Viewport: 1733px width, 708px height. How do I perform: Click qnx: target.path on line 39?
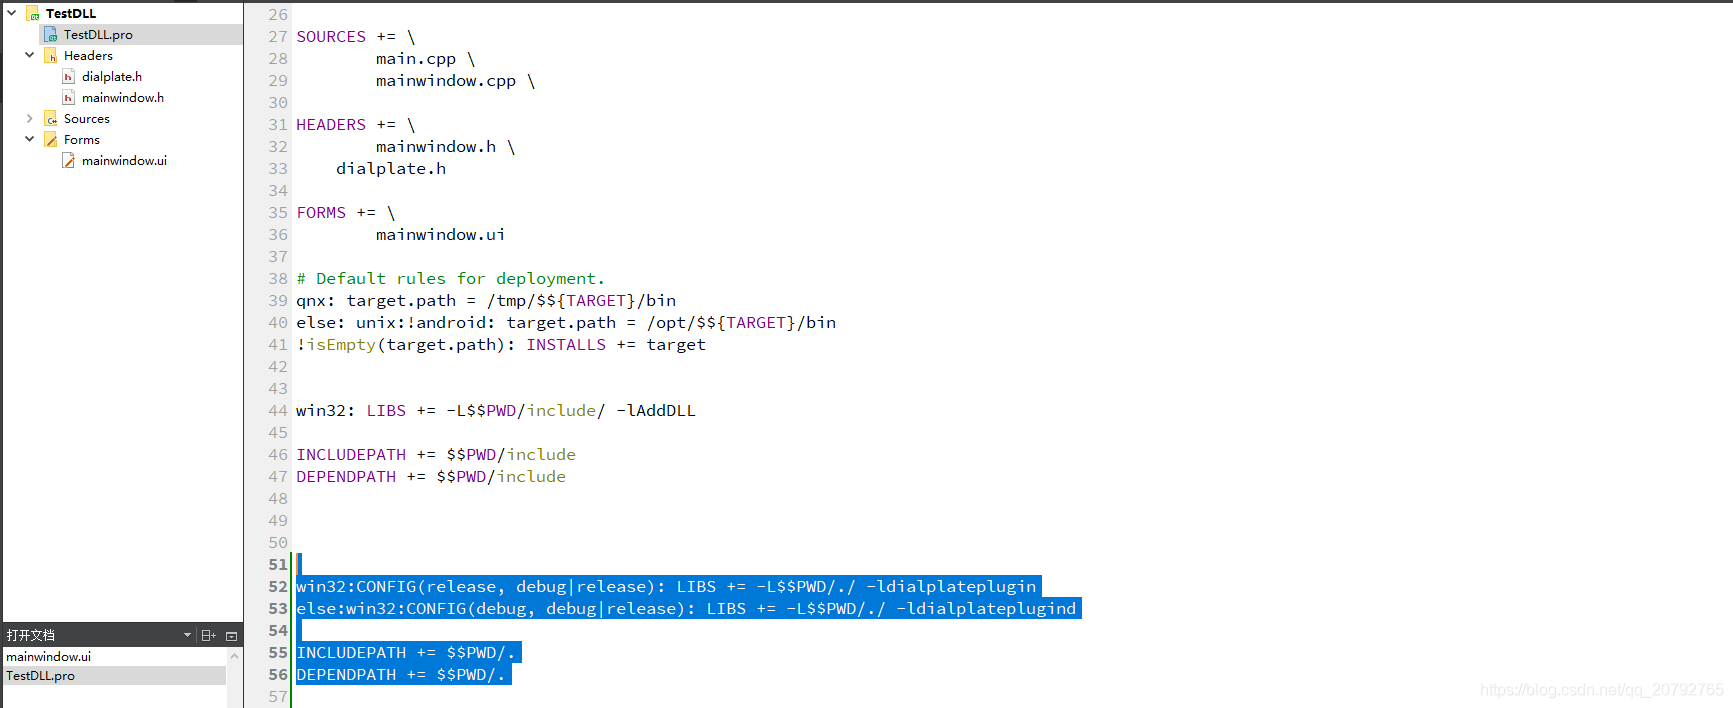click(x=376, y=301)
